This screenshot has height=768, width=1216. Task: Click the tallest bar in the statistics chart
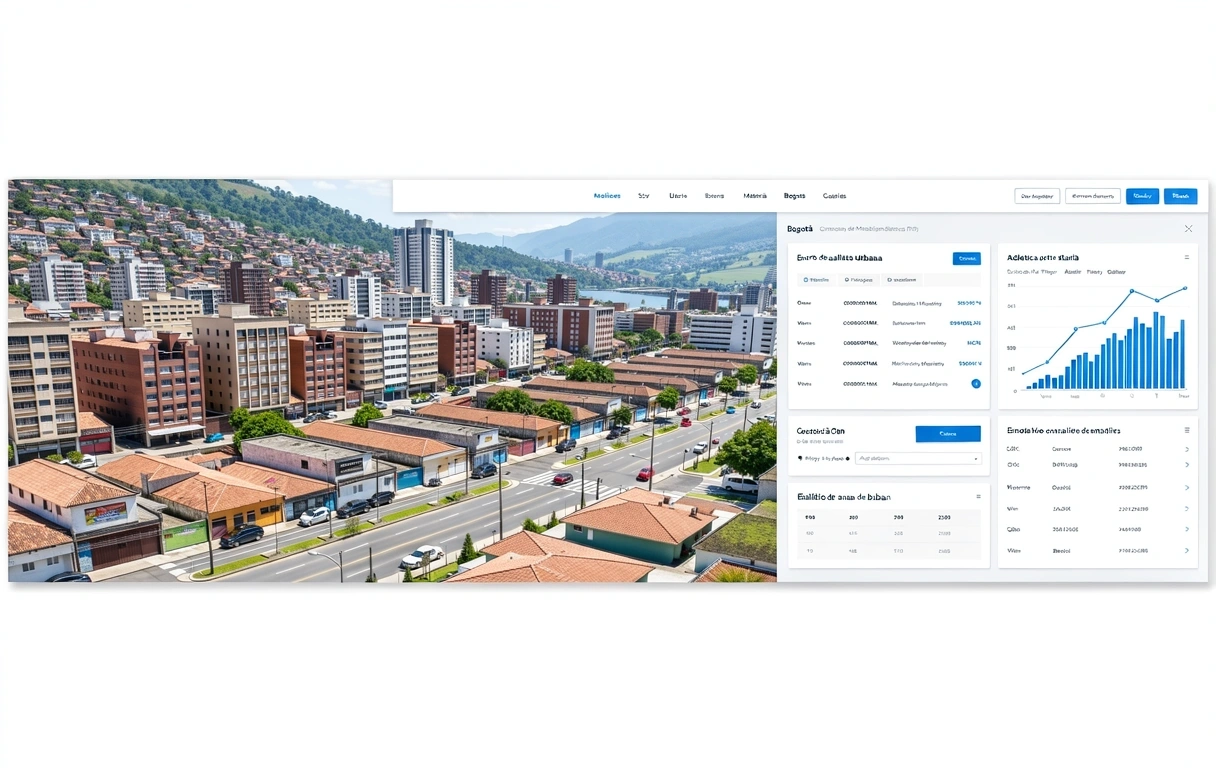coord(1156,350)
